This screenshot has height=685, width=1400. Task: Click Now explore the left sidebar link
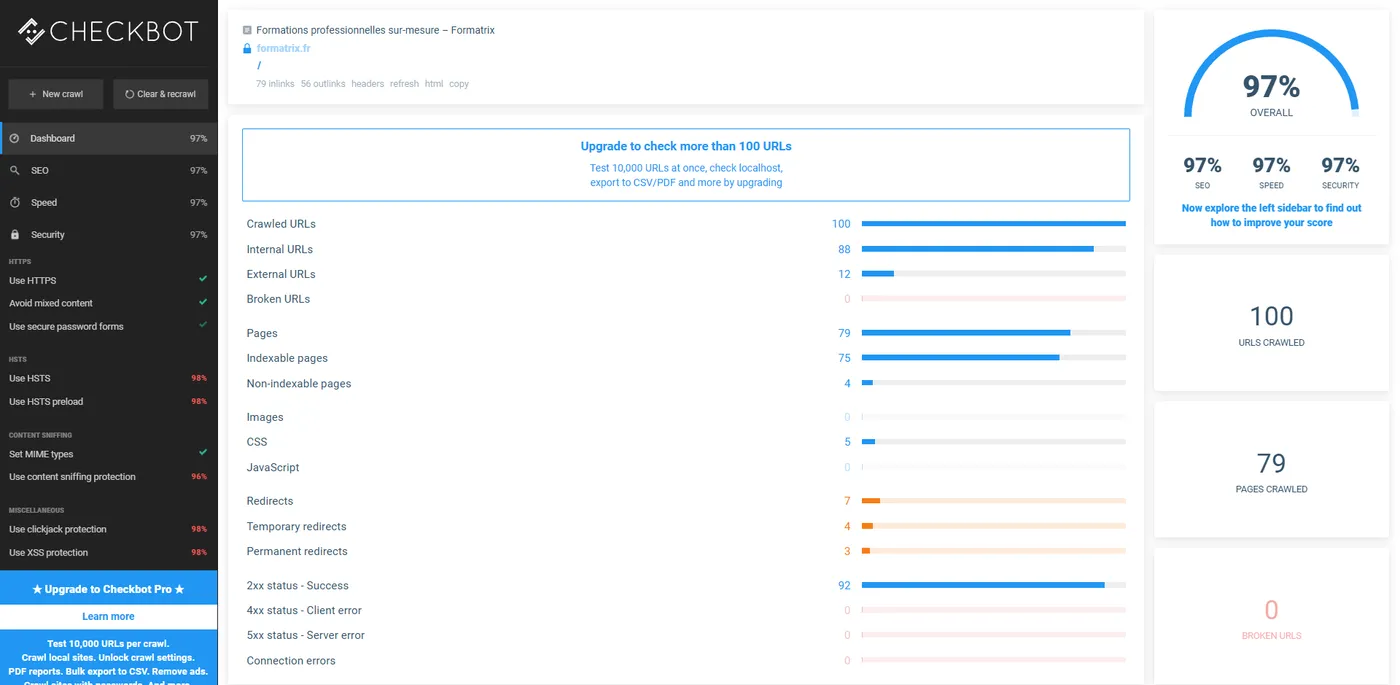pos(1271,215)
